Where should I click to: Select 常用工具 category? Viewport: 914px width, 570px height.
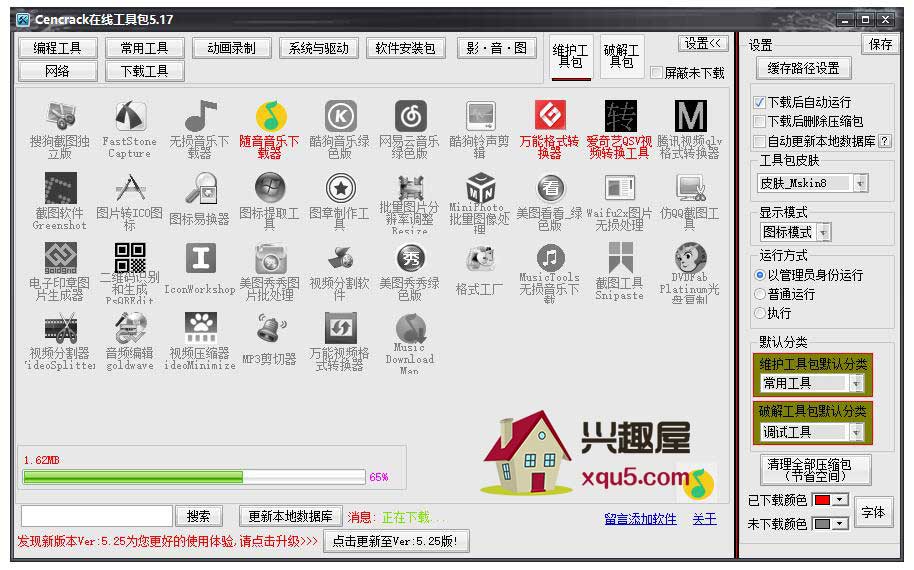pyautogui.click(x=145, y=48)
